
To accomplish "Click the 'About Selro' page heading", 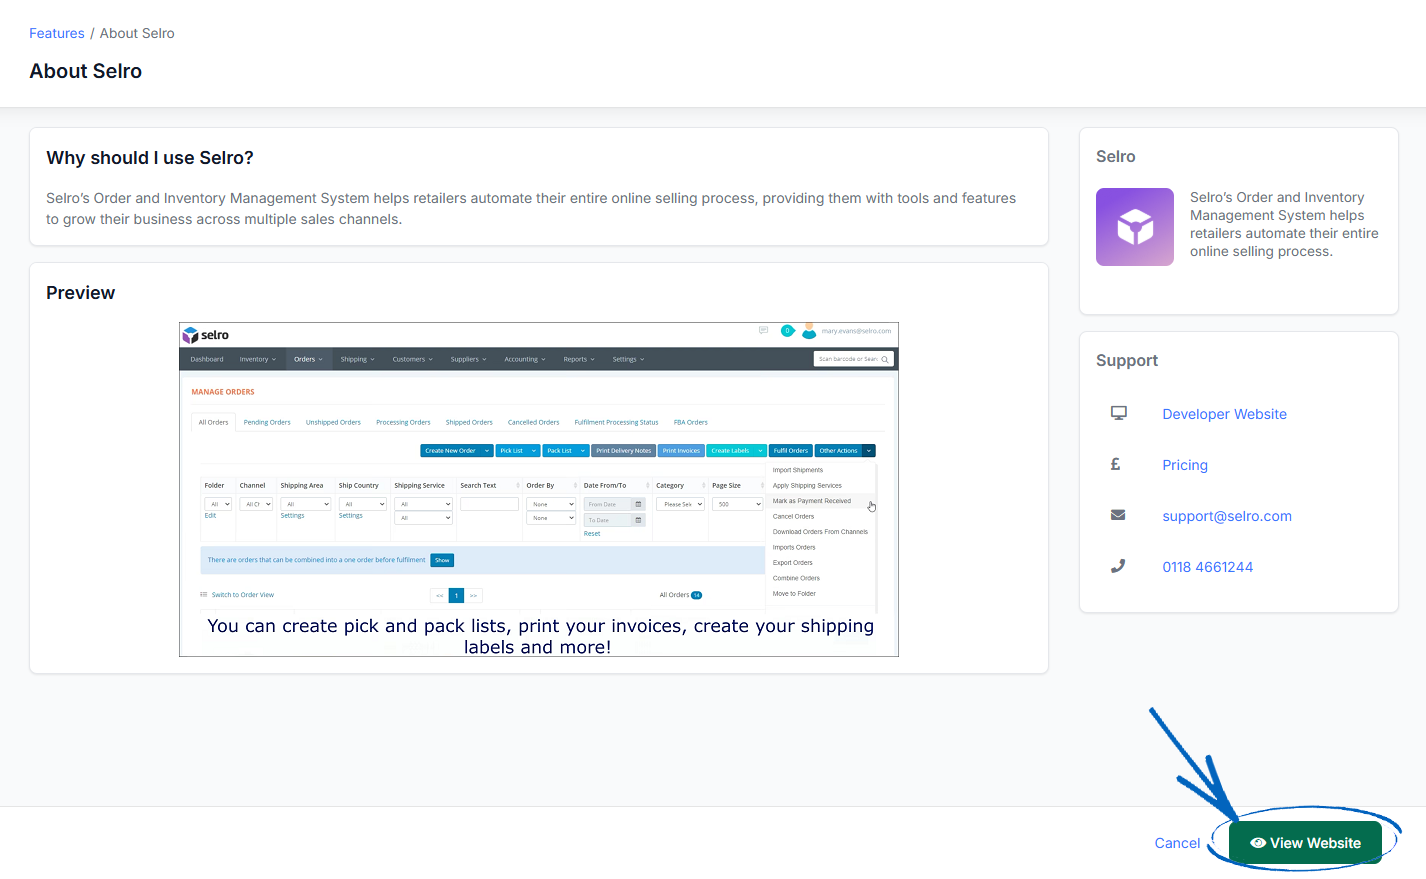I will [86, 71].
